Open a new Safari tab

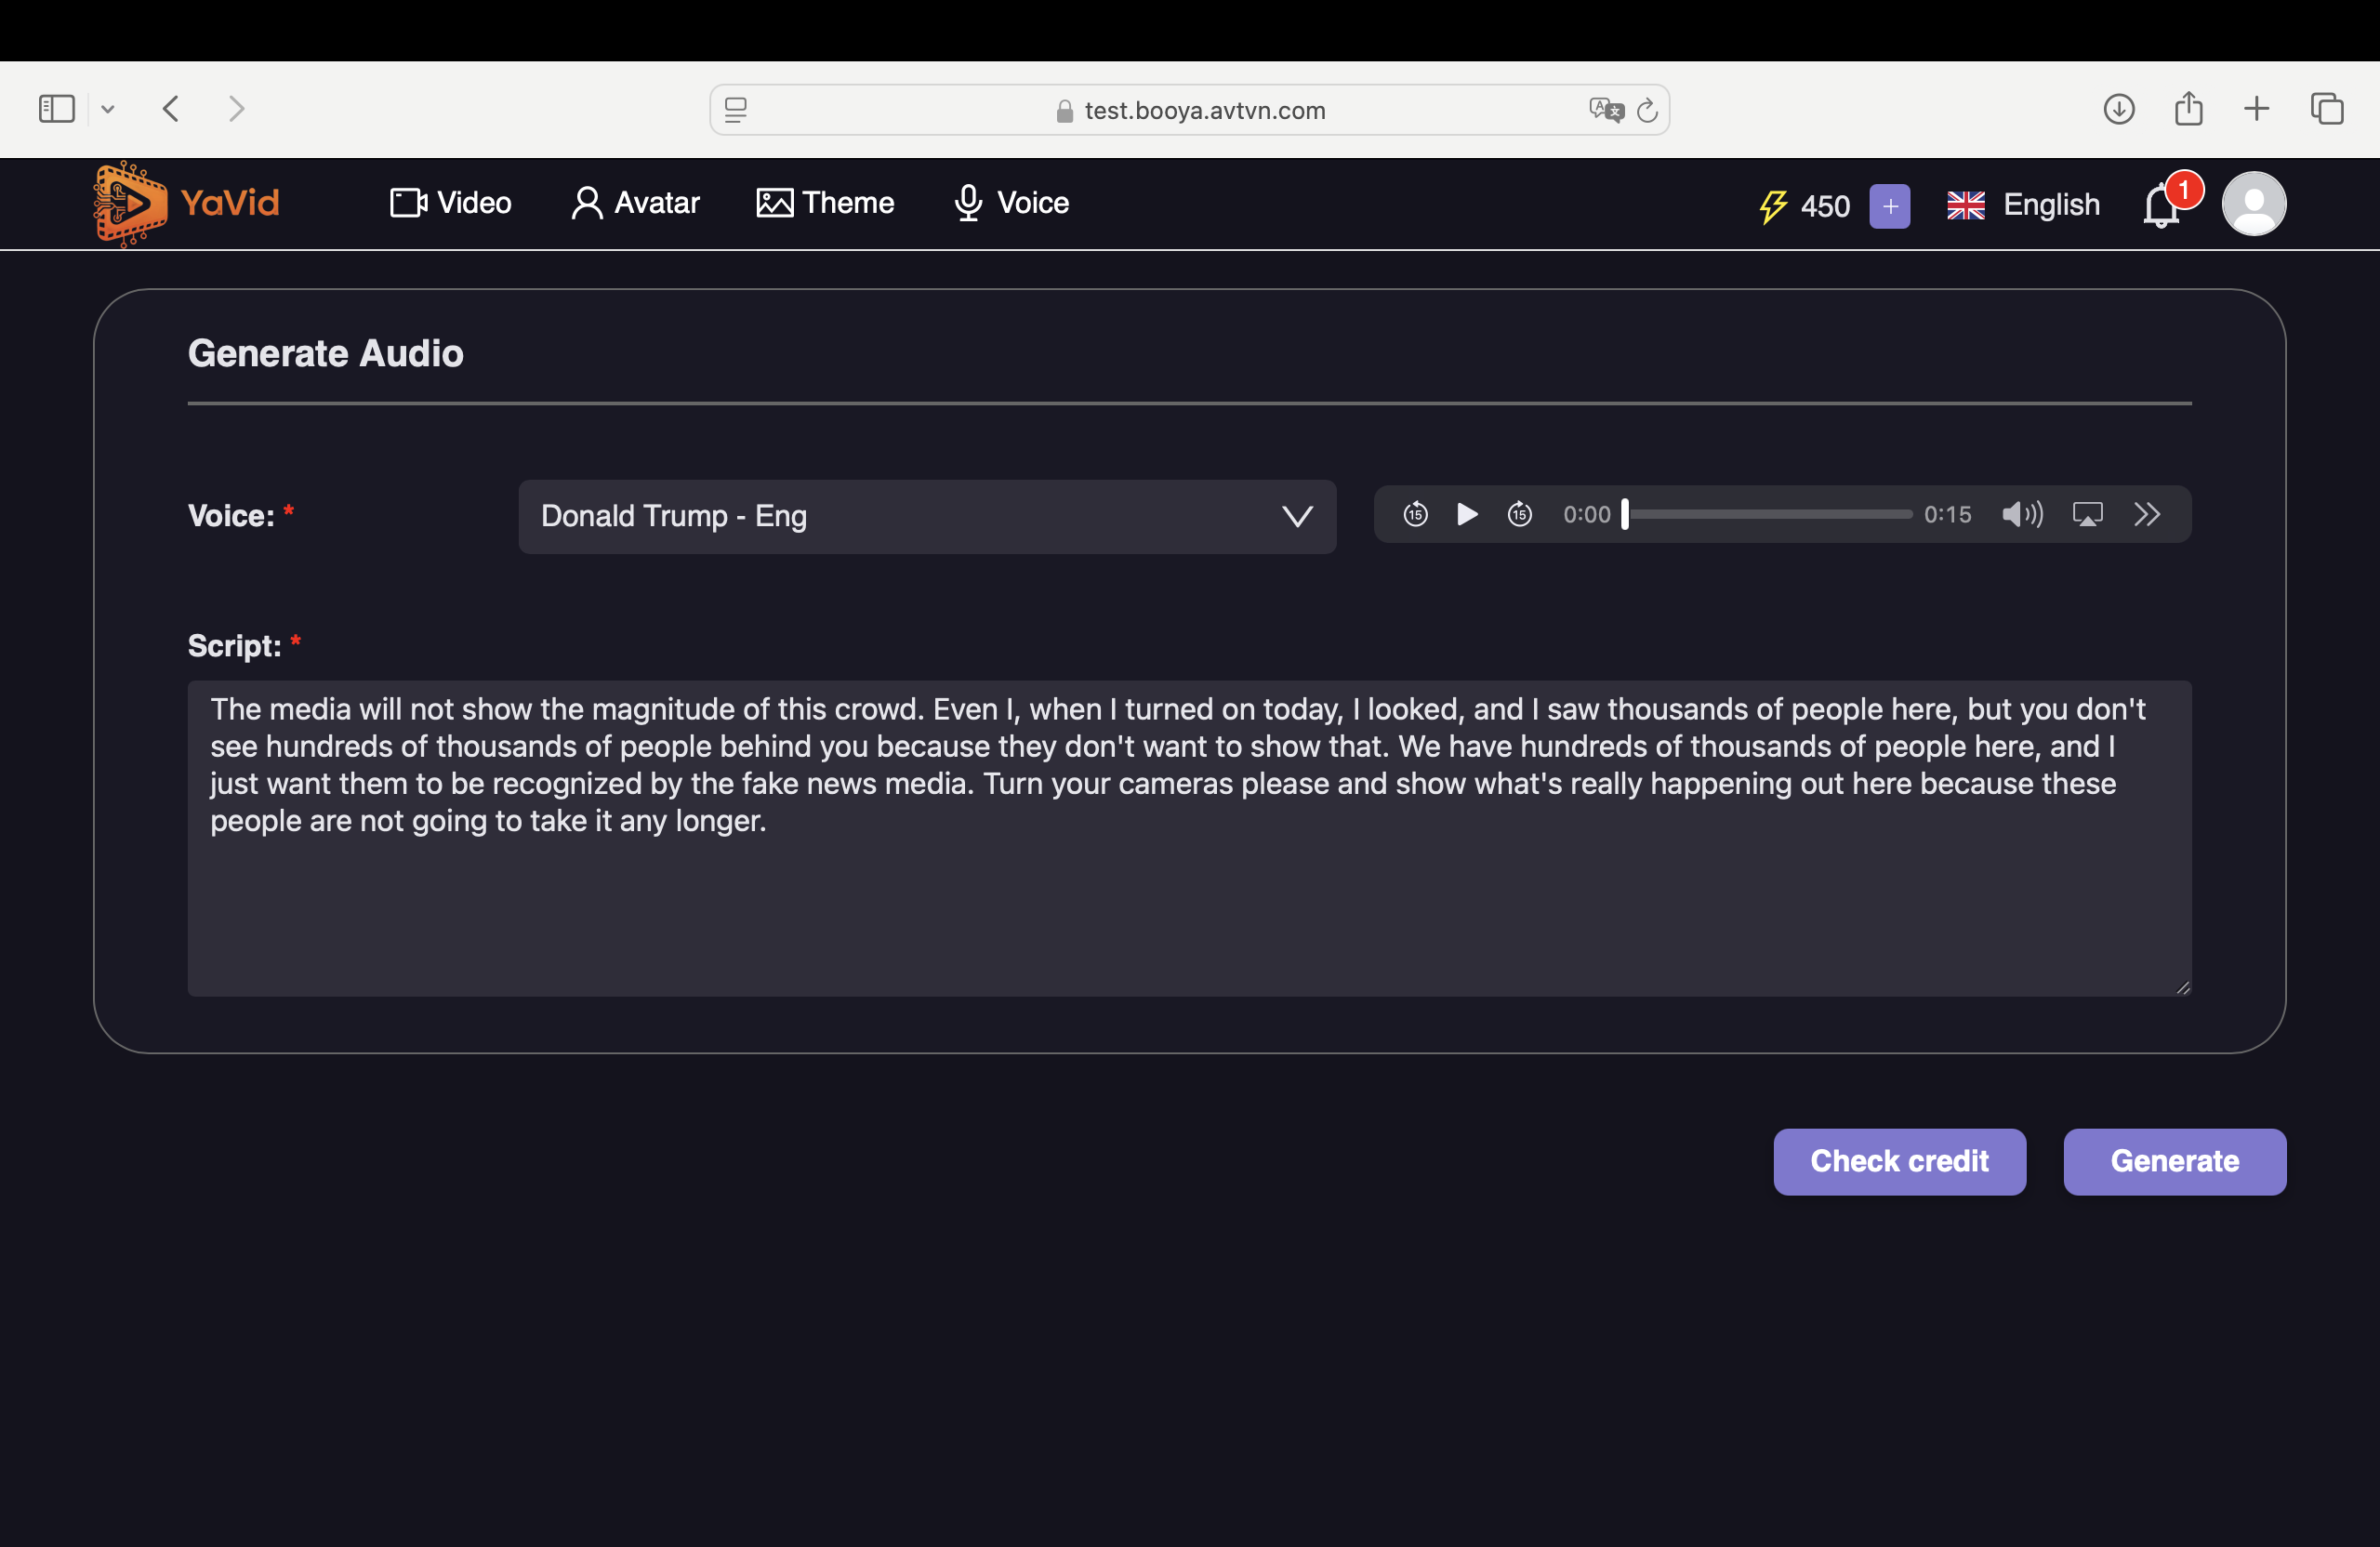[2256, 109]
